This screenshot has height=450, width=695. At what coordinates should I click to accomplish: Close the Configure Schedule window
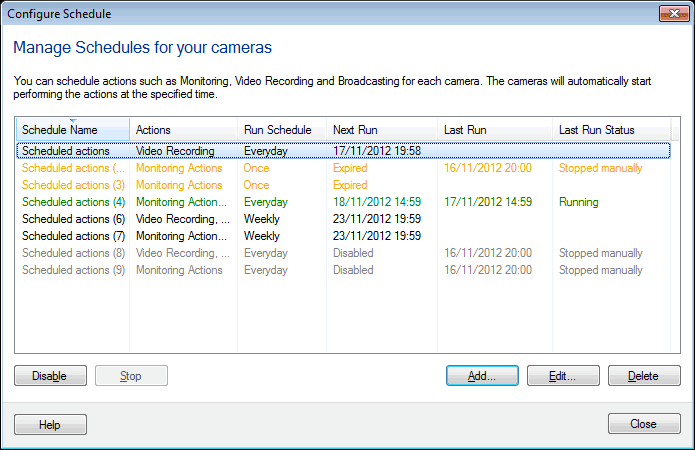671,14
